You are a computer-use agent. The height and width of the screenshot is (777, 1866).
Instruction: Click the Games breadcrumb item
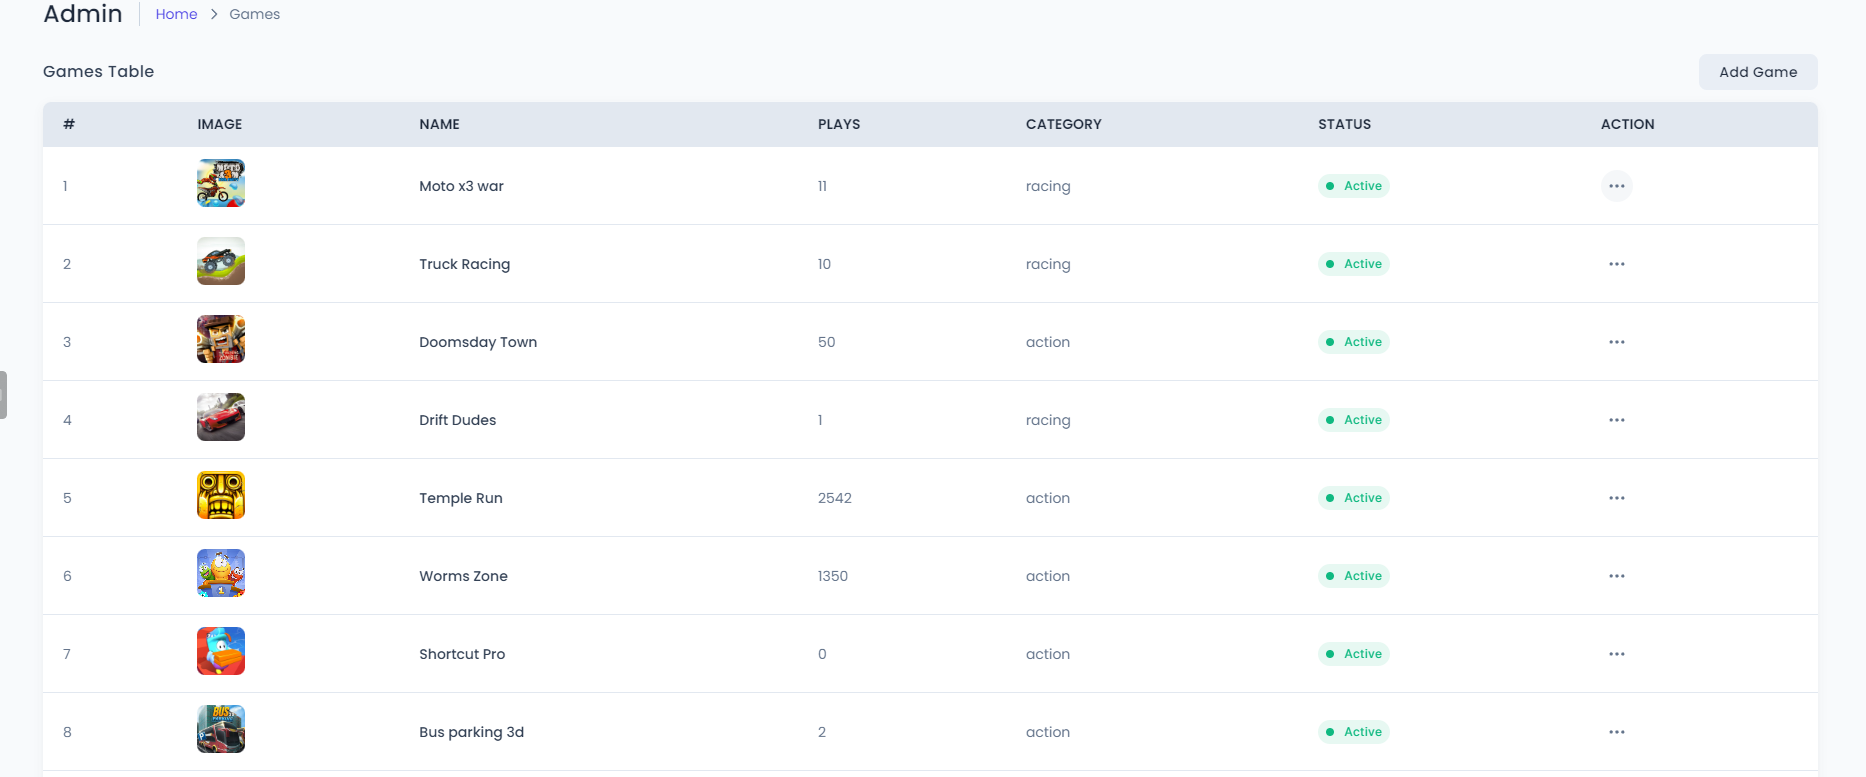click(254, 14)
